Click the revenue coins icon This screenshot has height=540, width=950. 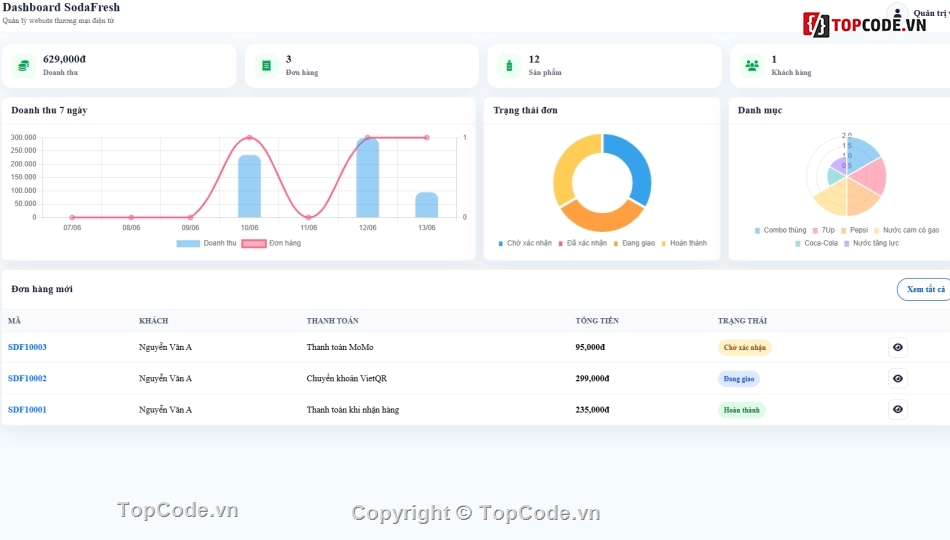(x=24, y=65)
